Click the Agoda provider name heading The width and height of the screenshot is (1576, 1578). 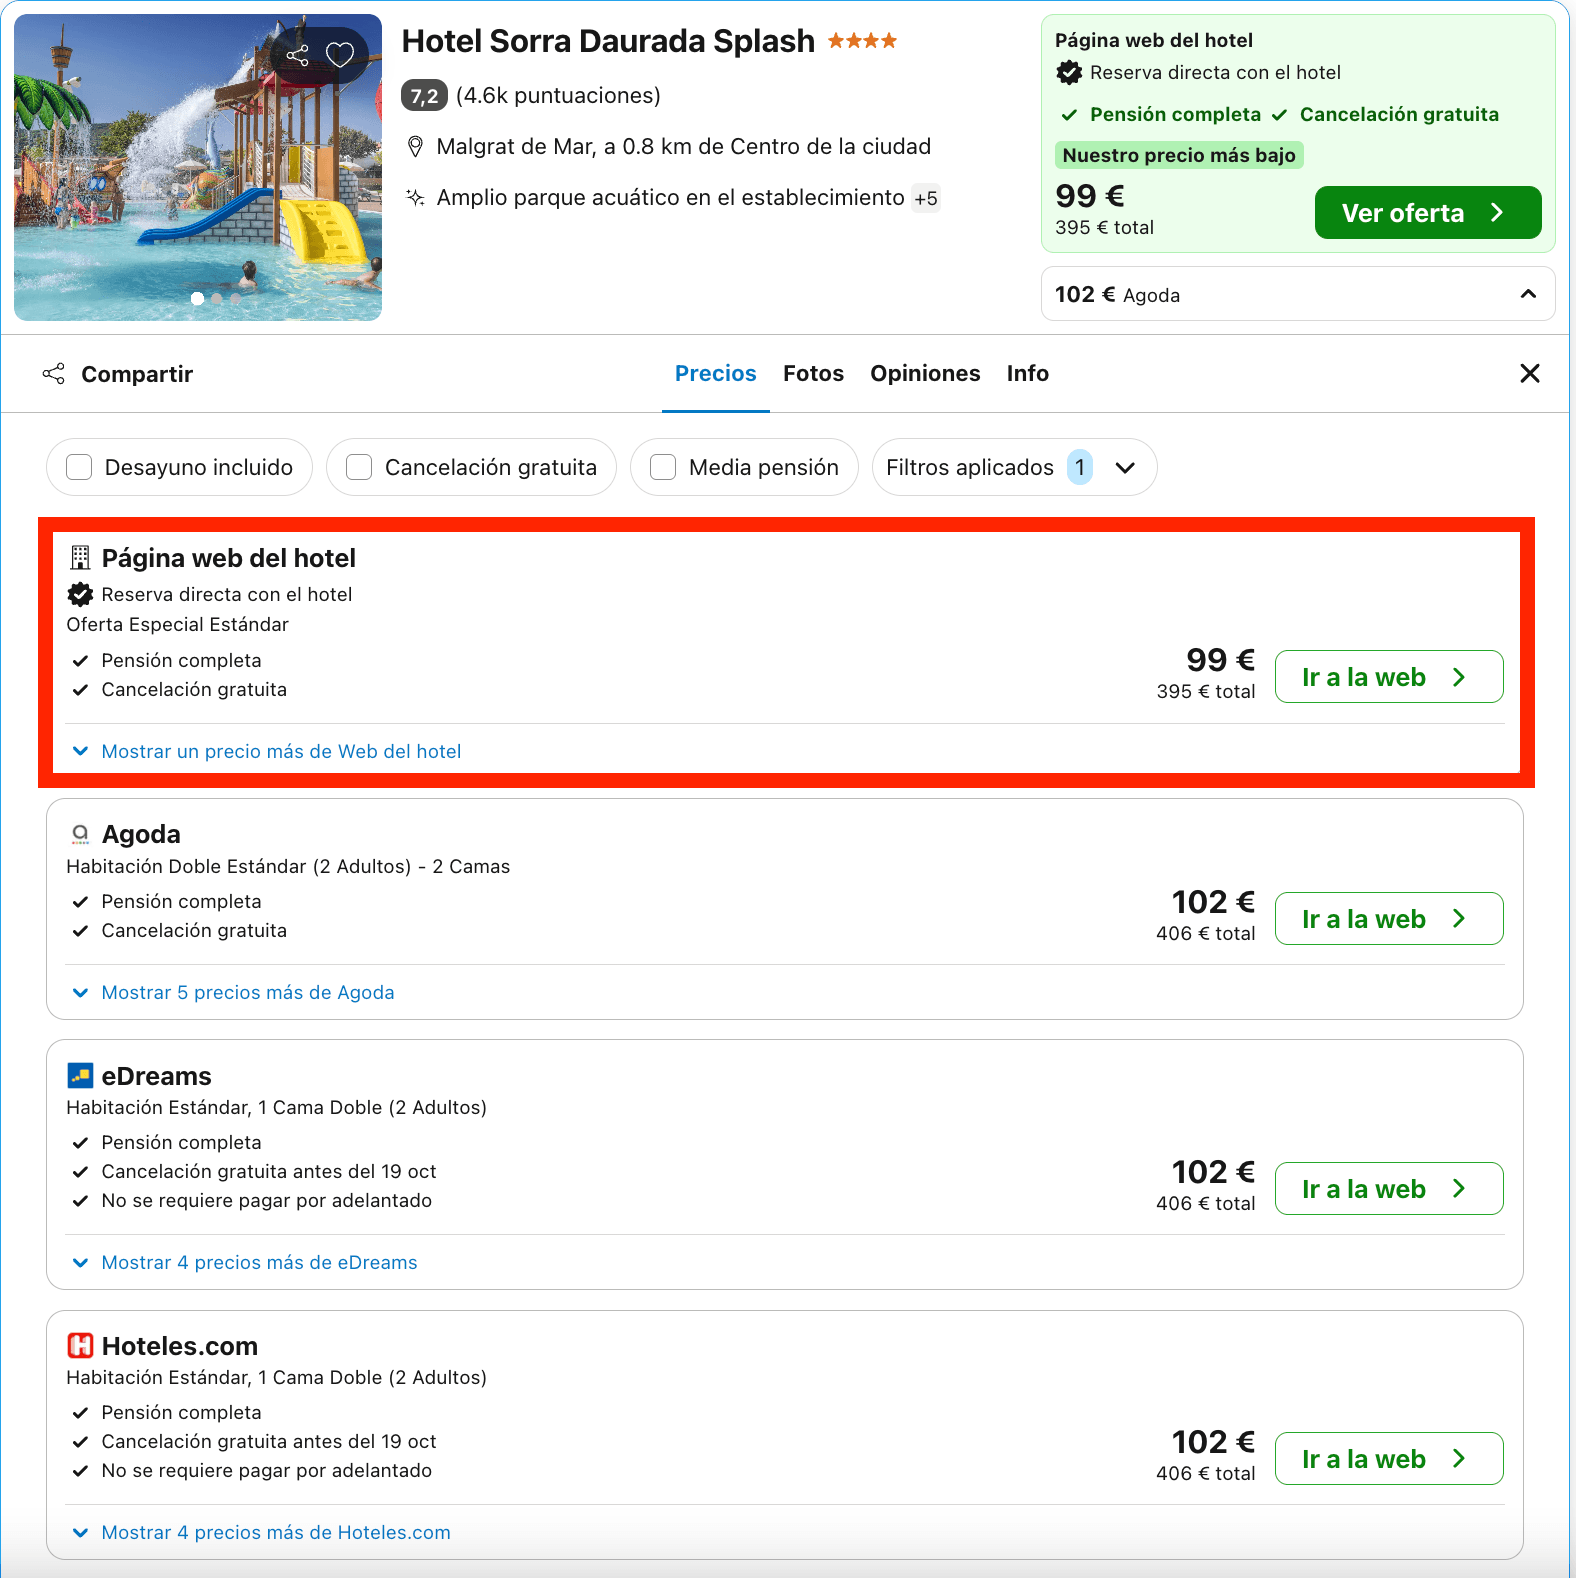pos(141,834)
